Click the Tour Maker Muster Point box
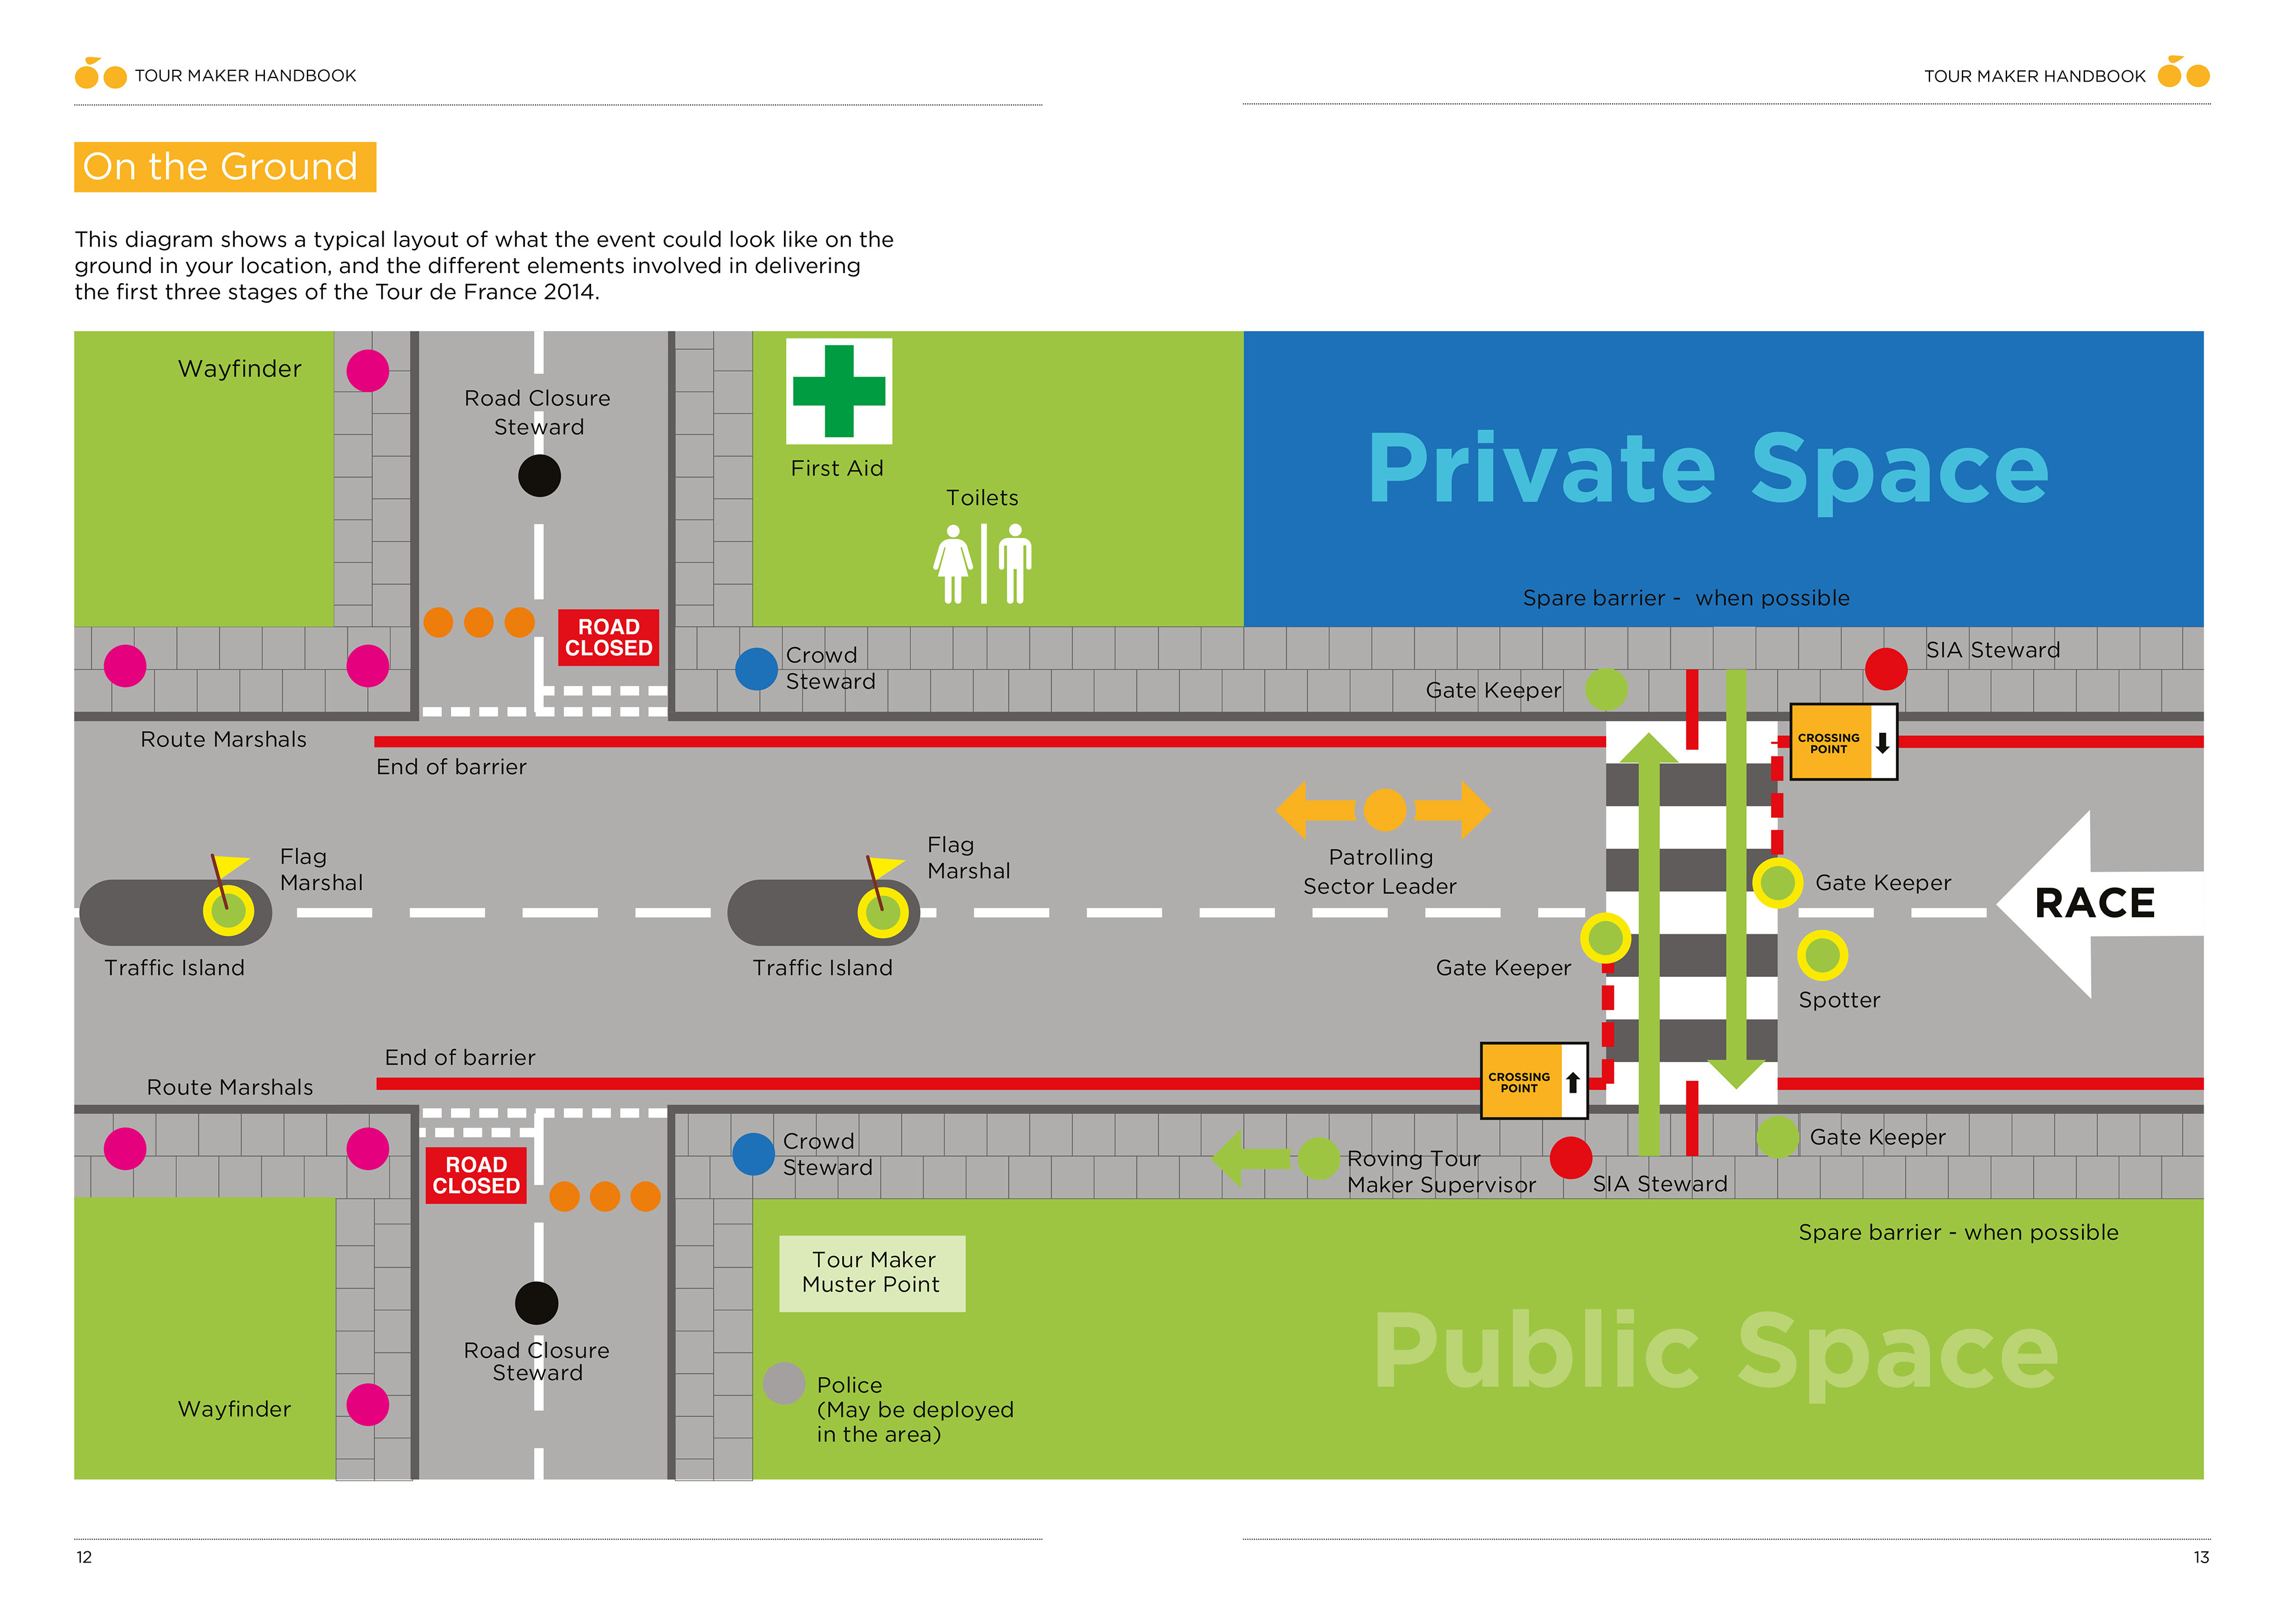 click(x=872, y=1272)
